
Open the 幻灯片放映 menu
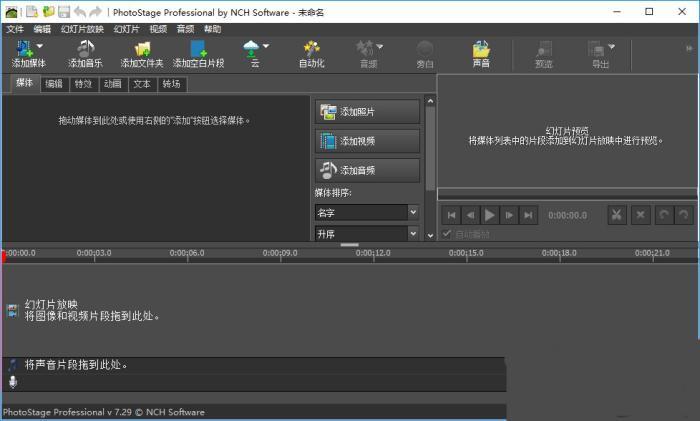pos(82,29)
